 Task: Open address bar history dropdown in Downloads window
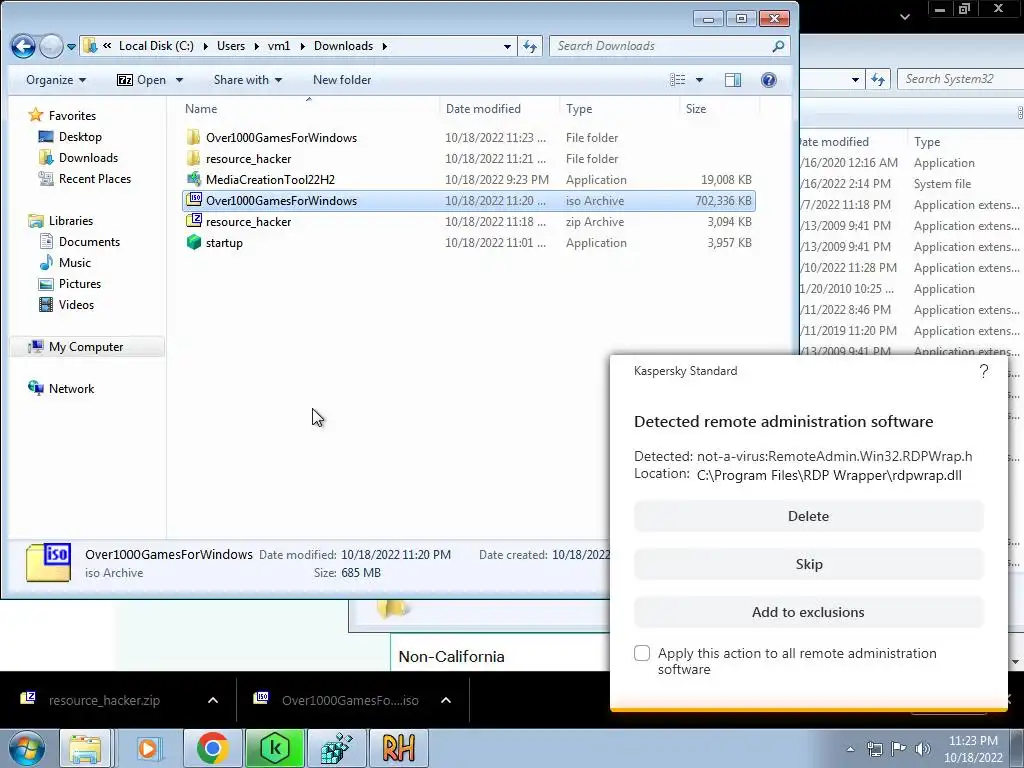[x=507, y=46]
